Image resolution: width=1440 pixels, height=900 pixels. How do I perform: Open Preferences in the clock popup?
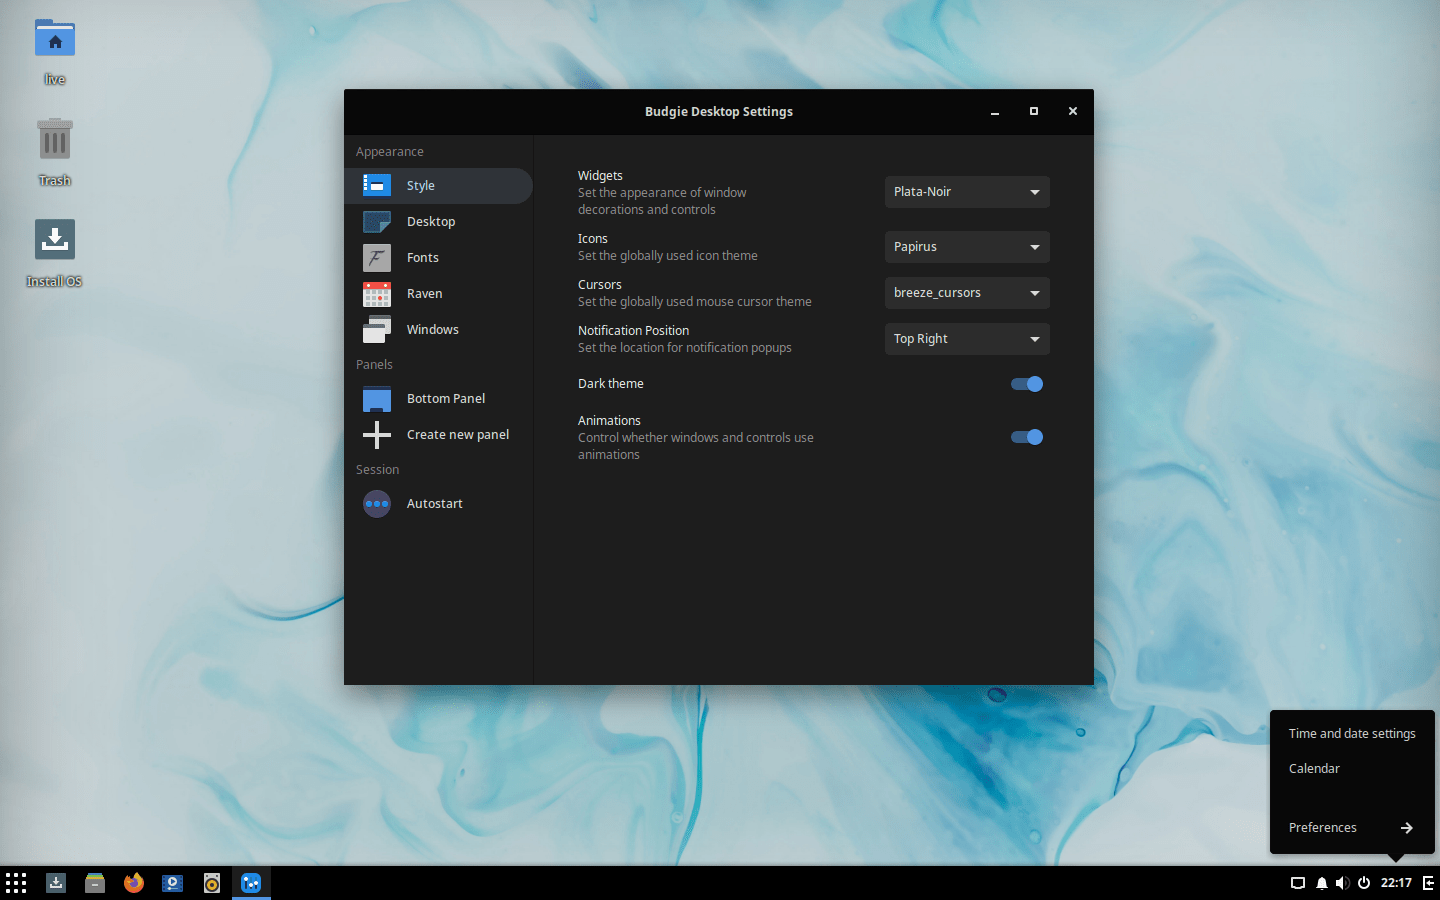(x=1352, y=828)
